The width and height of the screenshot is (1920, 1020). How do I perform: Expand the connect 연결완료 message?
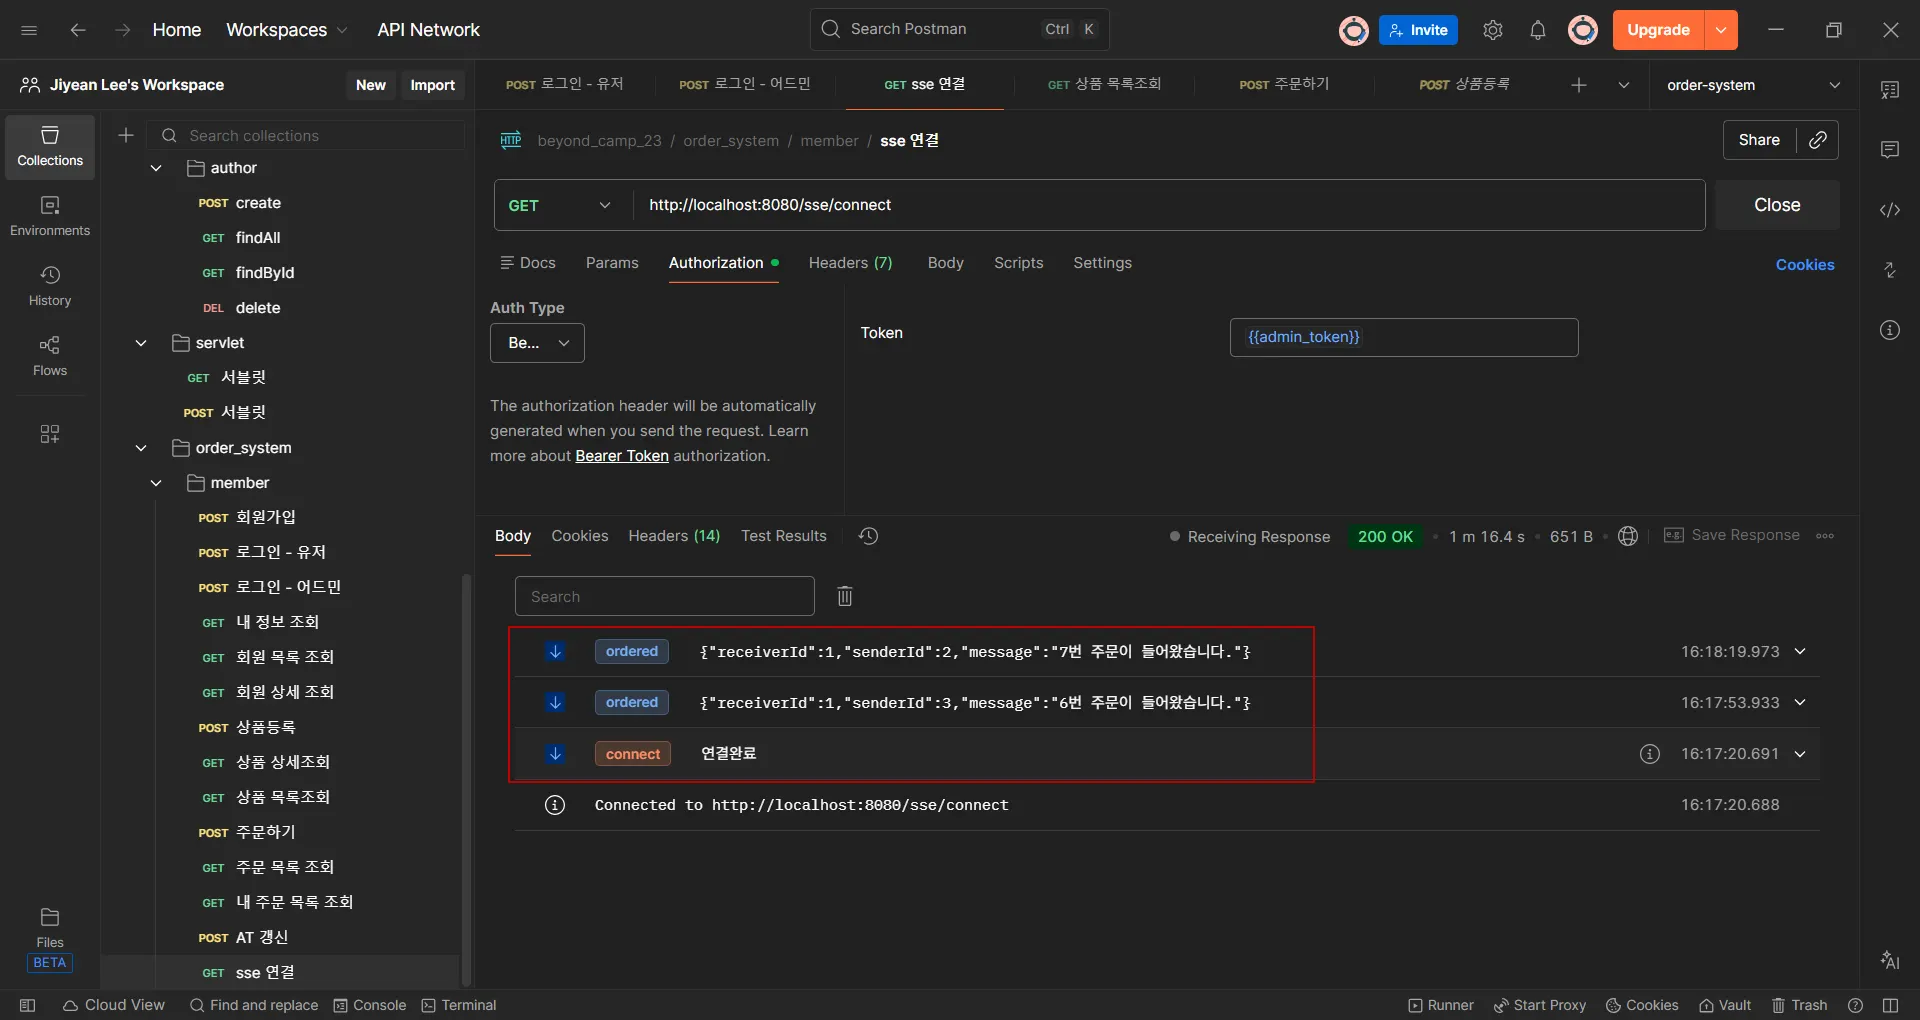[1800, 754]
